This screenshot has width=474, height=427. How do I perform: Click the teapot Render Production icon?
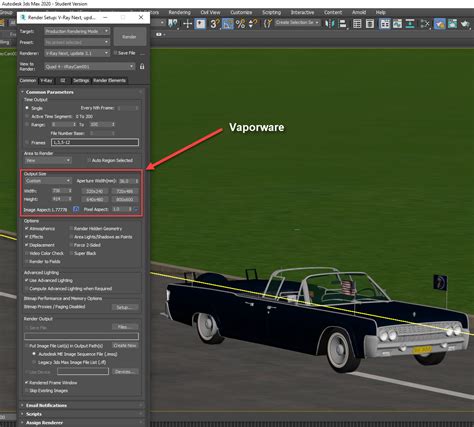point(465,24)
